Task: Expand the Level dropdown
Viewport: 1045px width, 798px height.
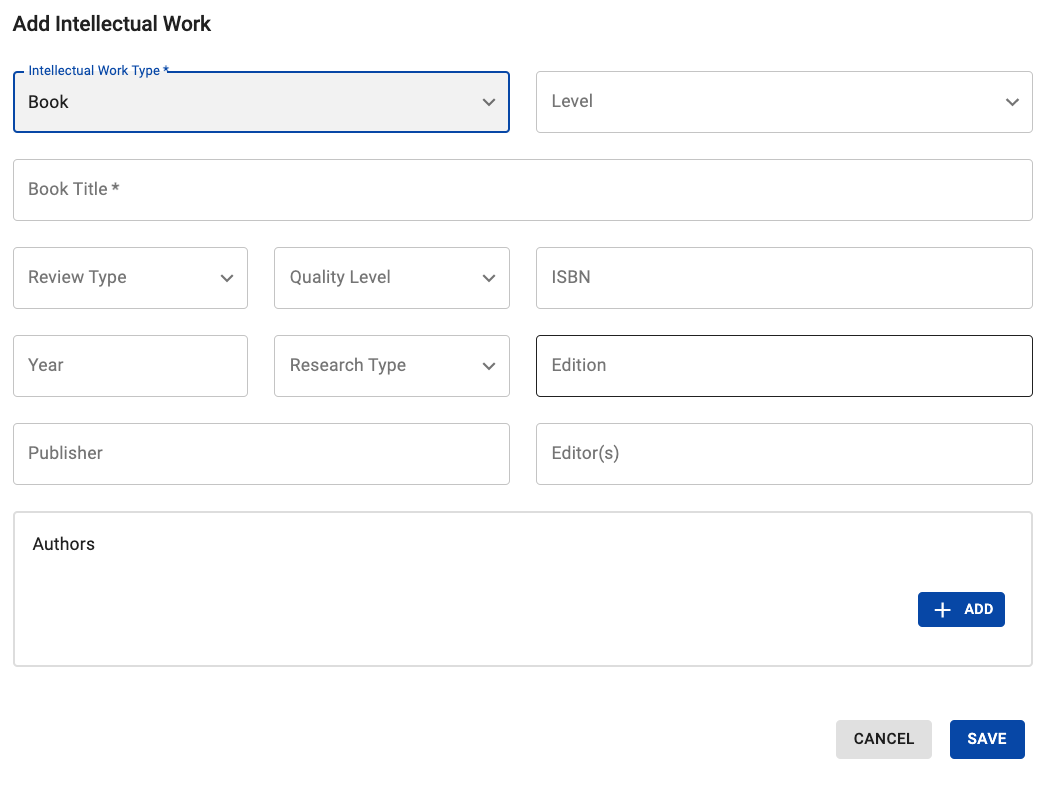Action: coord(770,102)
